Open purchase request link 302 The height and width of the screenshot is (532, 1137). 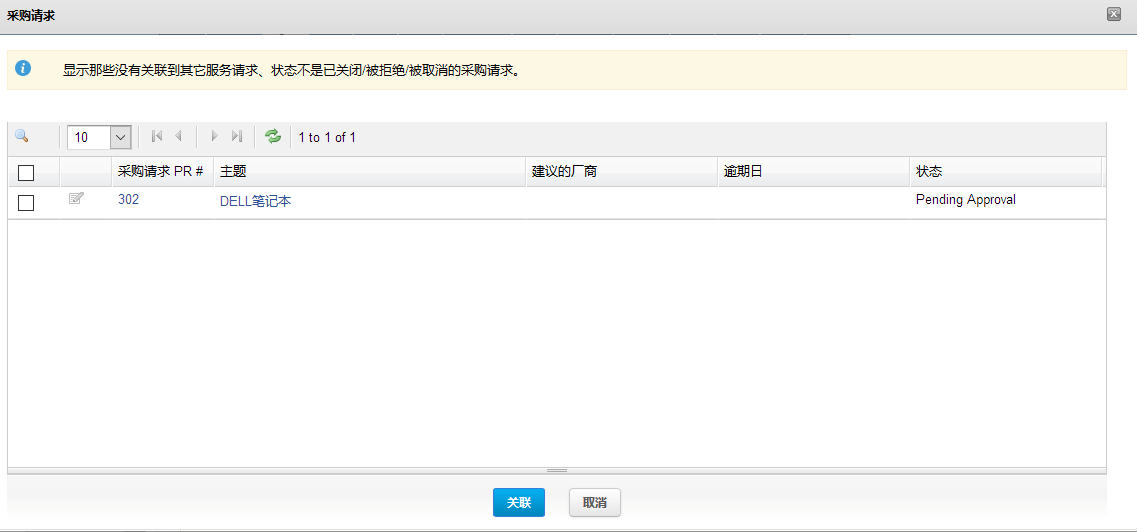(x=128, y=200)
